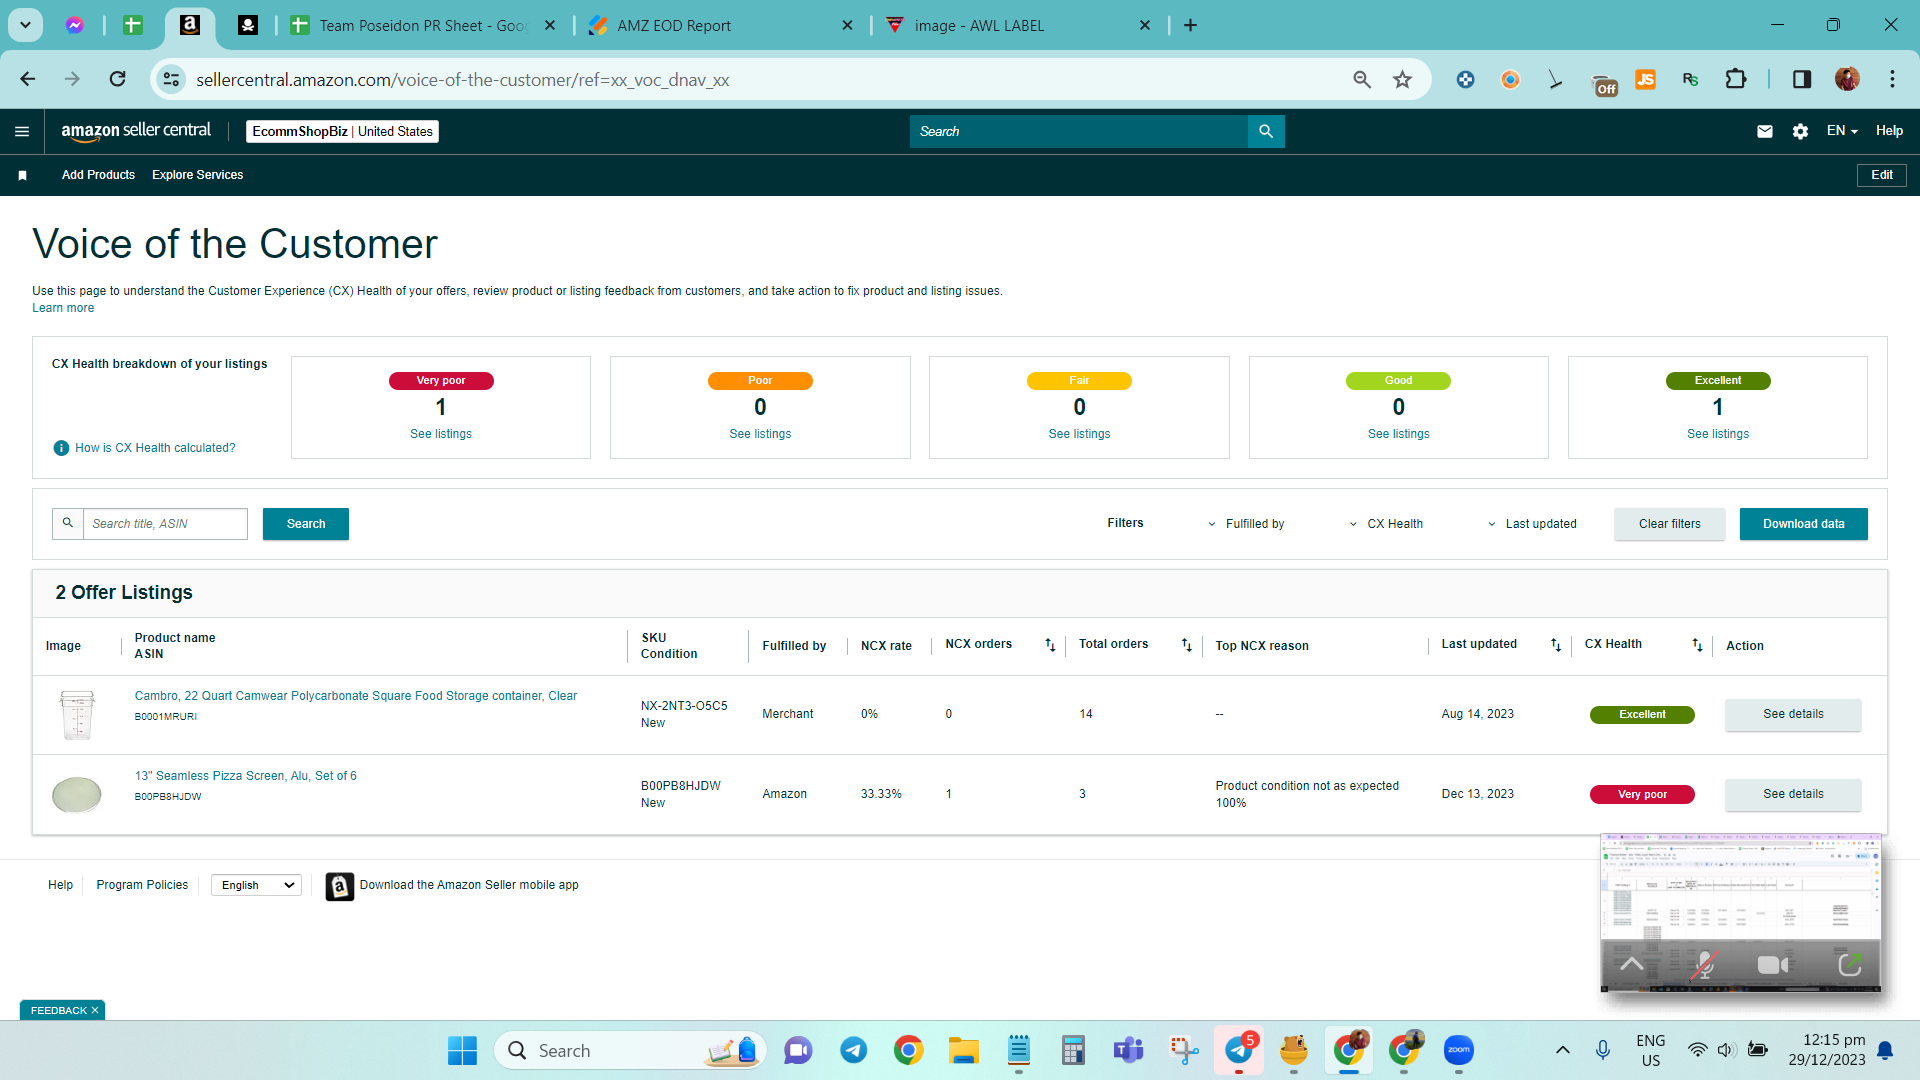Sort by NCX orders column
Screen dimensions: 1920x1080
pyautogui.click(x=1050, y=645)
